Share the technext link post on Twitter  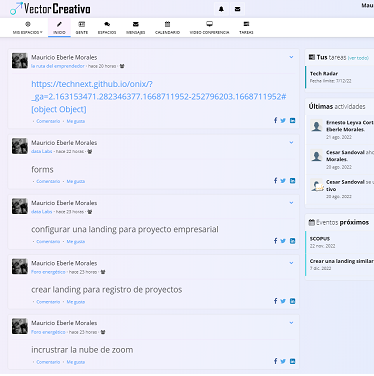coord(283,121)
